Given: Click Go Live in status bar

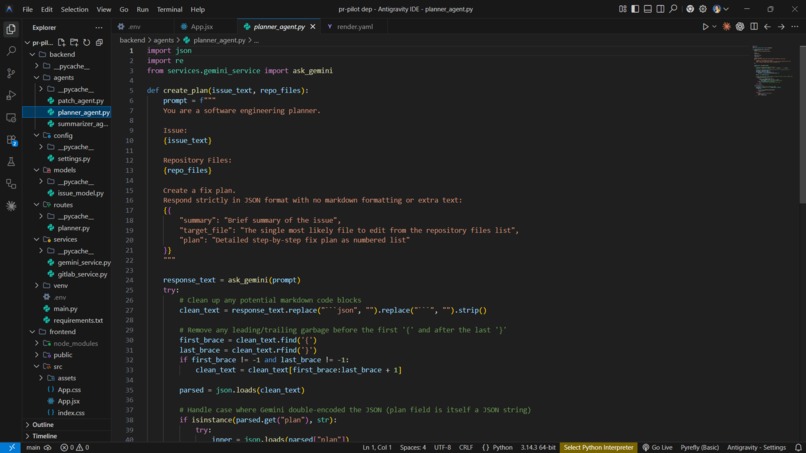Looking at the screenshot, I should tap(657, 447).
